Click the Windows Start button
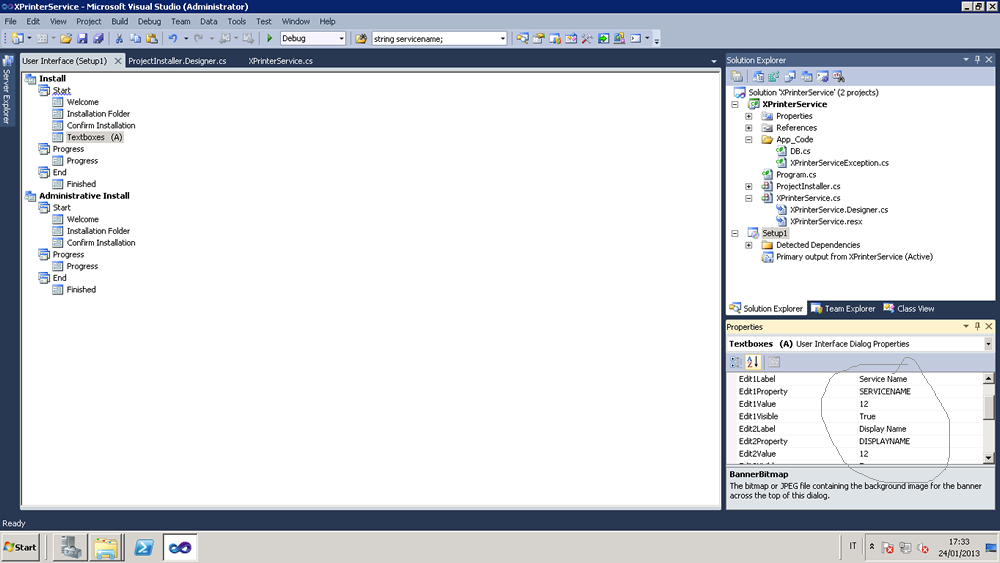Screen dimensions: 1000x563 [x=20, y=547]
